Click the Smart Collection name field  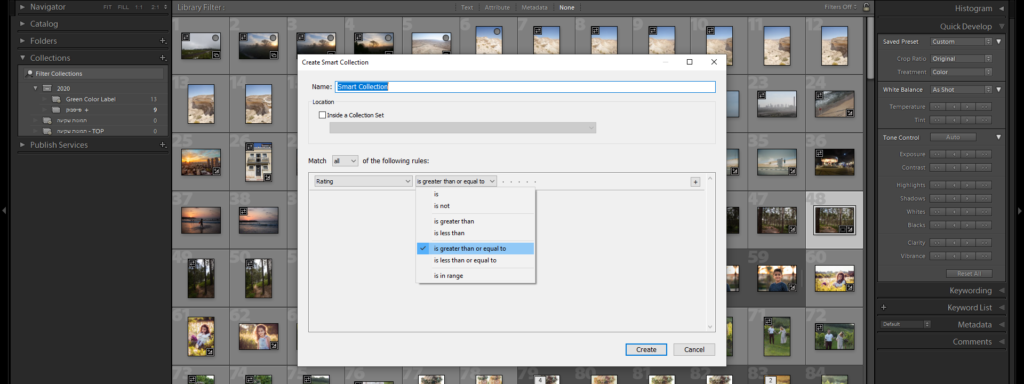pyautogui.click(x=525, y=86)
